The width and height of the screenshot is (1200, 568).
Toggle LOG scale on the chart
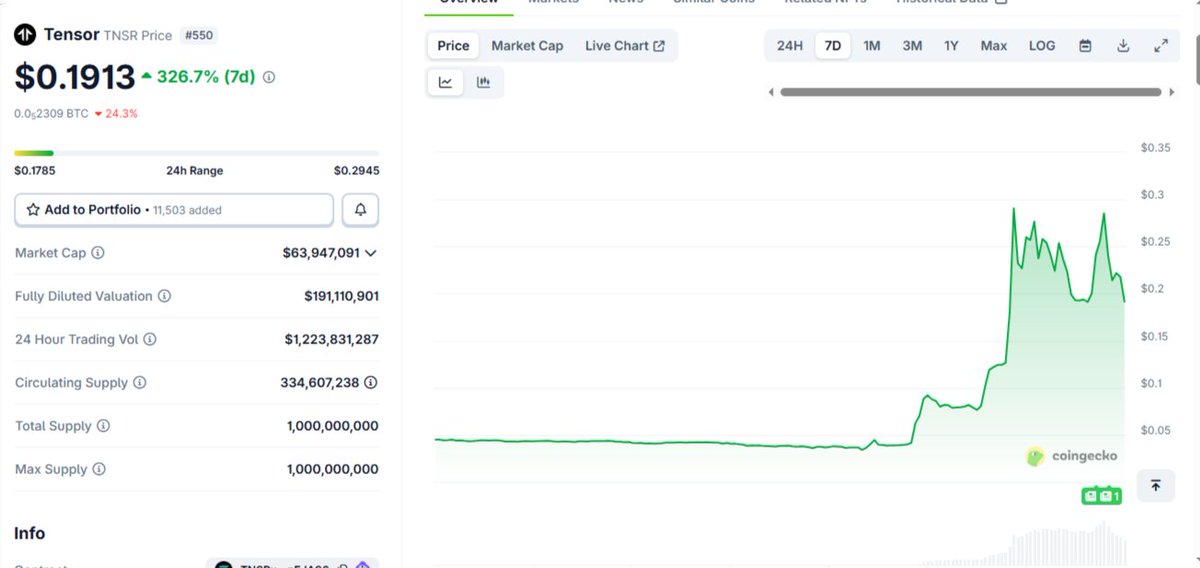tap(1042, 46)
